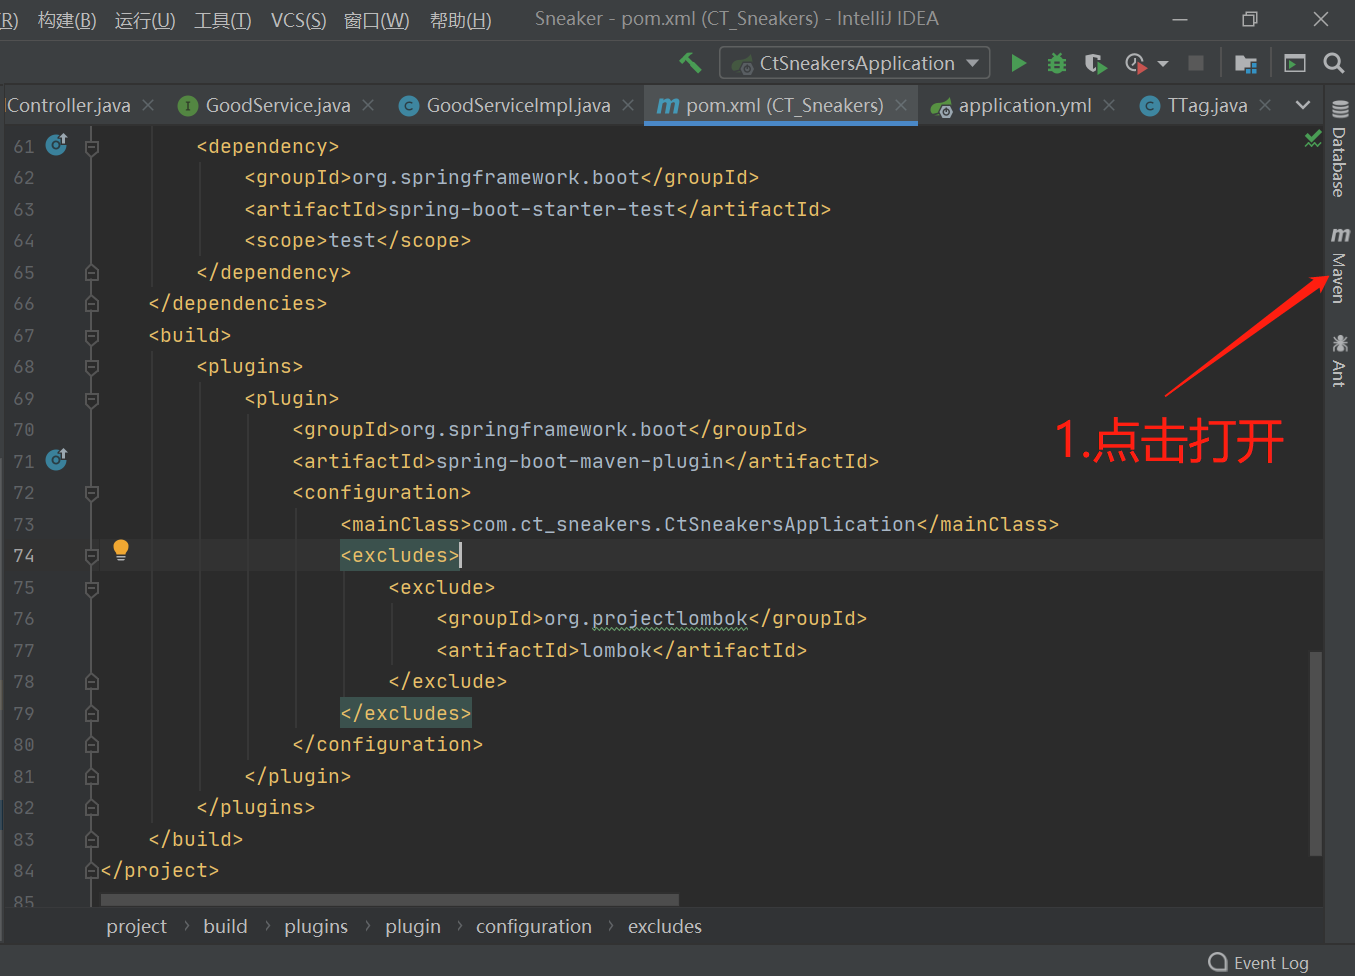Open the 帮助(H) menu

(460, 20)
